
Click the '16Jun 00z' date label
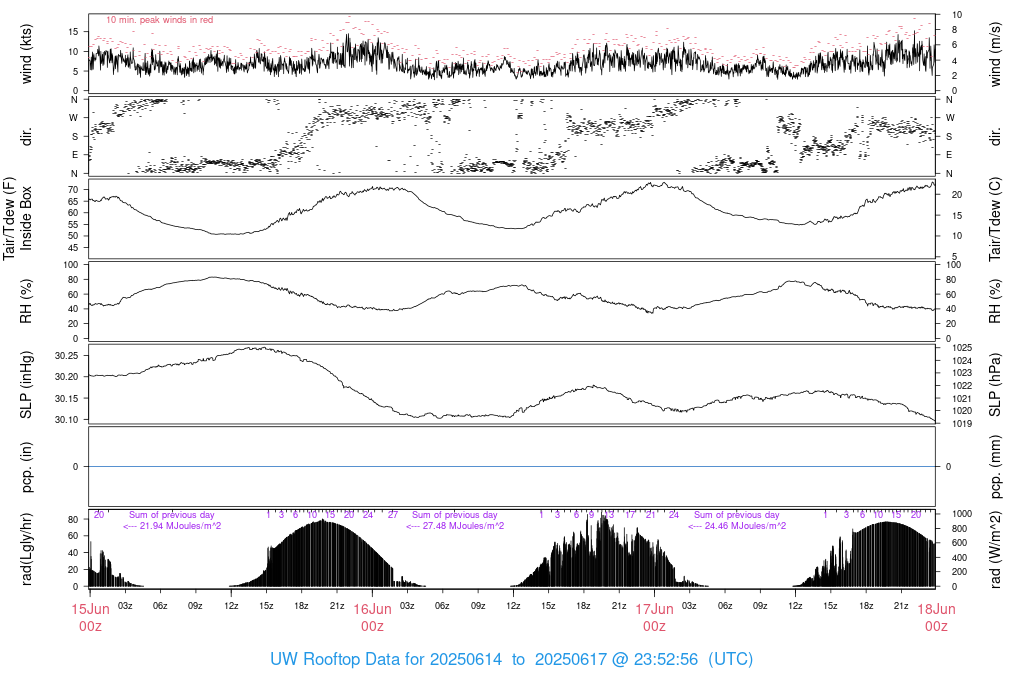pyautogui.click(x=372, y=618)
